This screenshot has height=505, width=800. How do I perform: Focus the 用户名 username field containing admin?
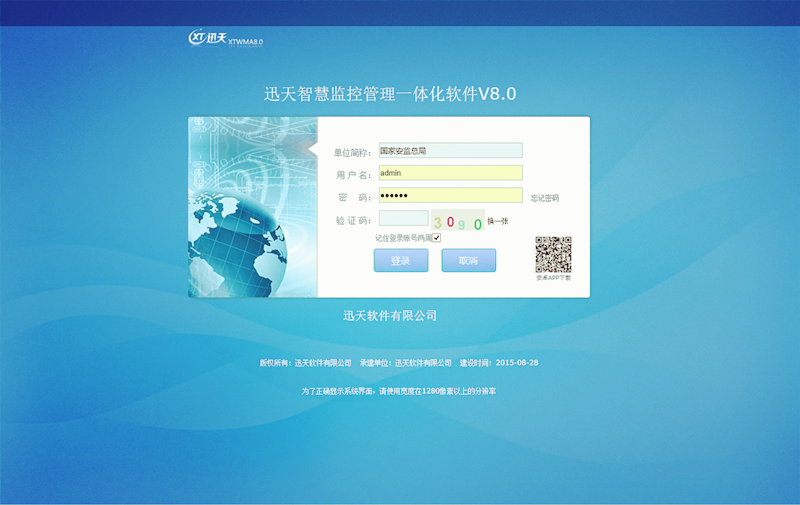450,173
